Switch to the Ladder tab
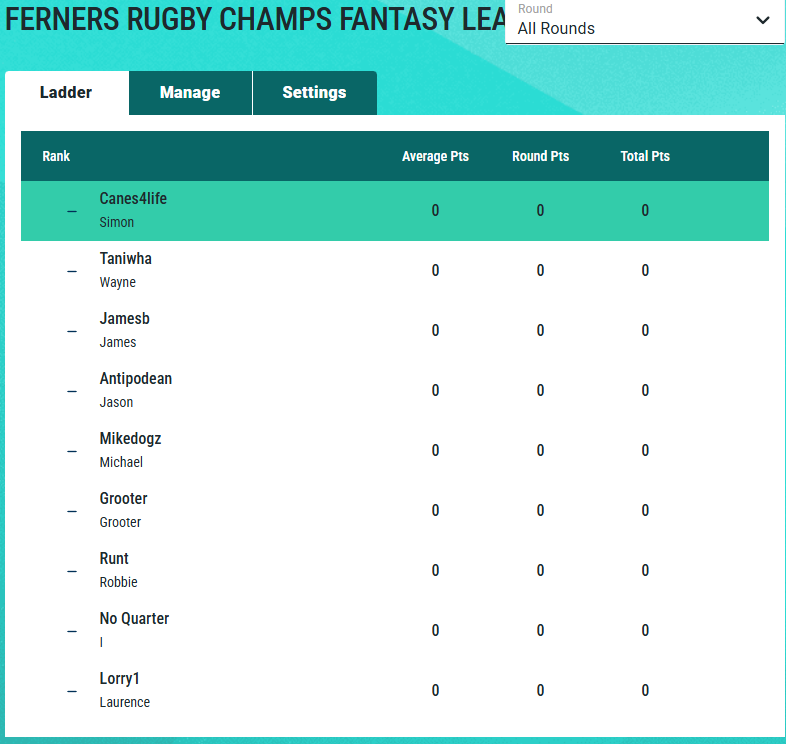 [x=66, y=93]
